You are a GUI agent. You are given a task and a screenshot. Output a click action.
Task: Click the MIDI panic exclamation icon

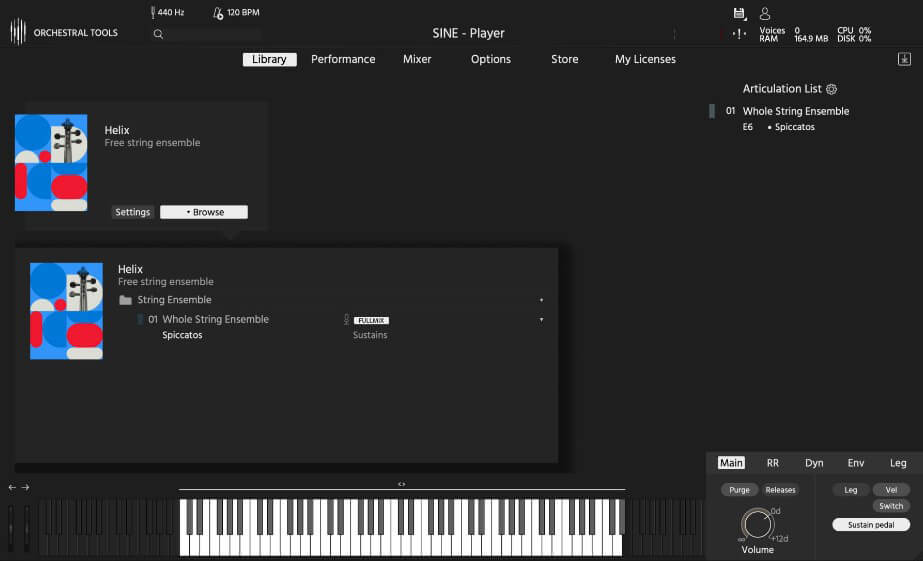pos(738,34)
